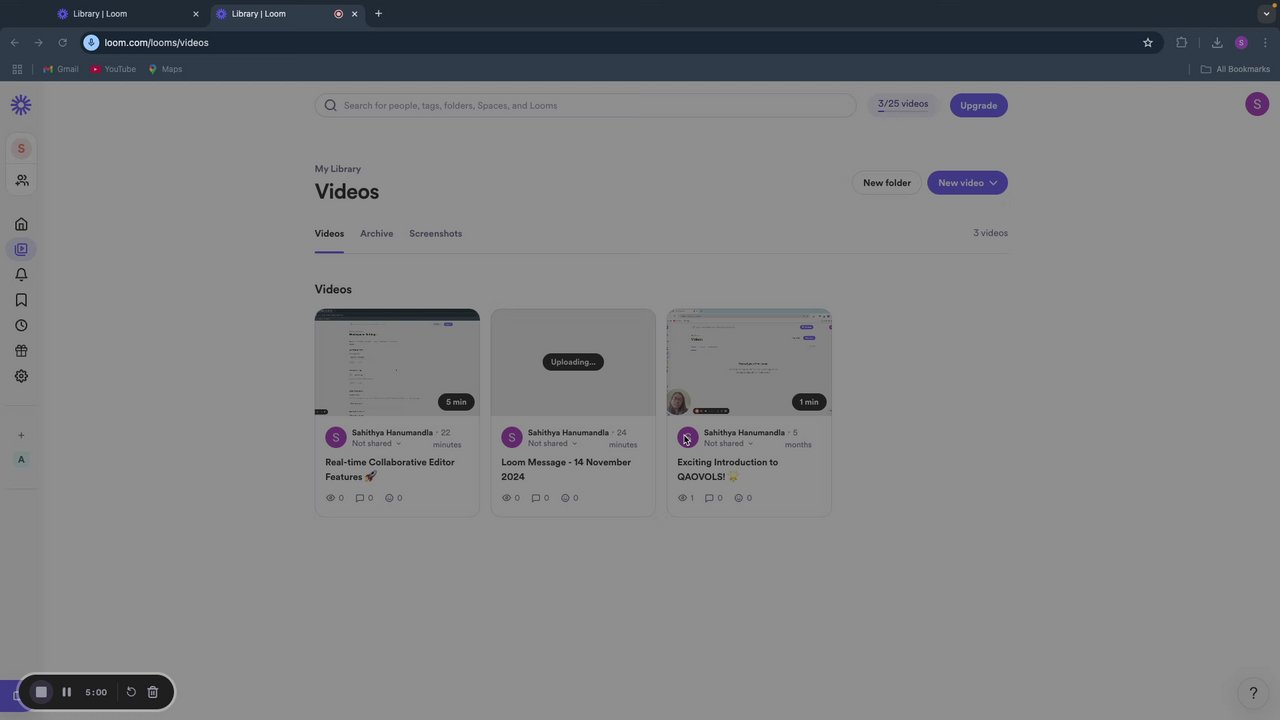Click the search magnifier icon
The image size is (1280, 720).
tap(330, 105)
